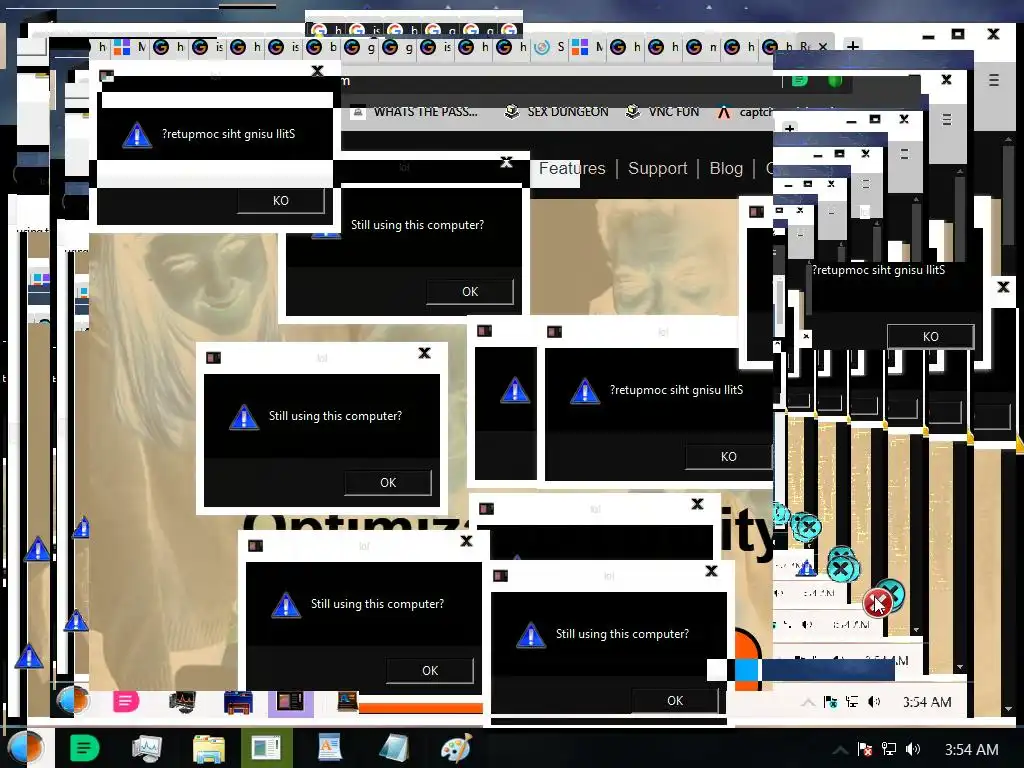Open the blue folder icon on the nested taskbar

238,703
